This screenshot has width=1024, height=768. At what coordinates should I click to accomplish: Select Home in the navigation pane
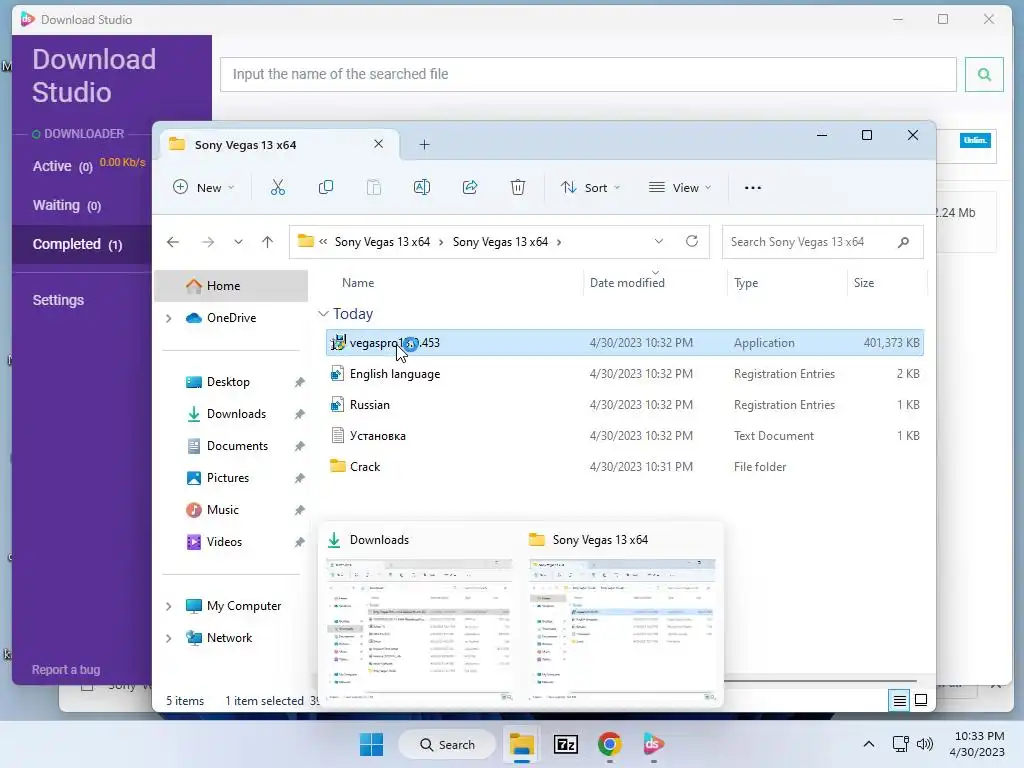231,286
